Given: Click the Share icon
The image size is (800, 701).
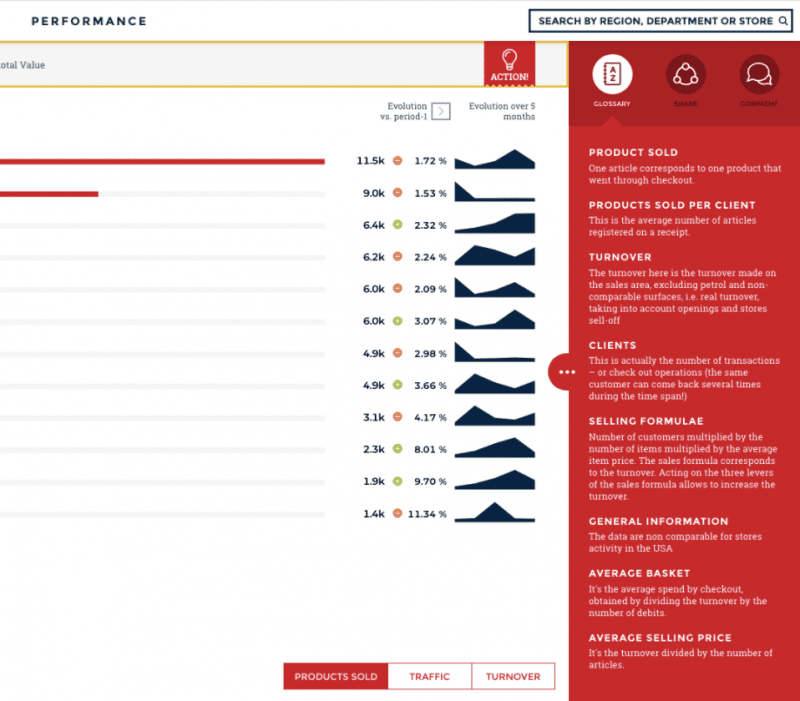Looking at the screenshot, I should click(x=685, y=74).
